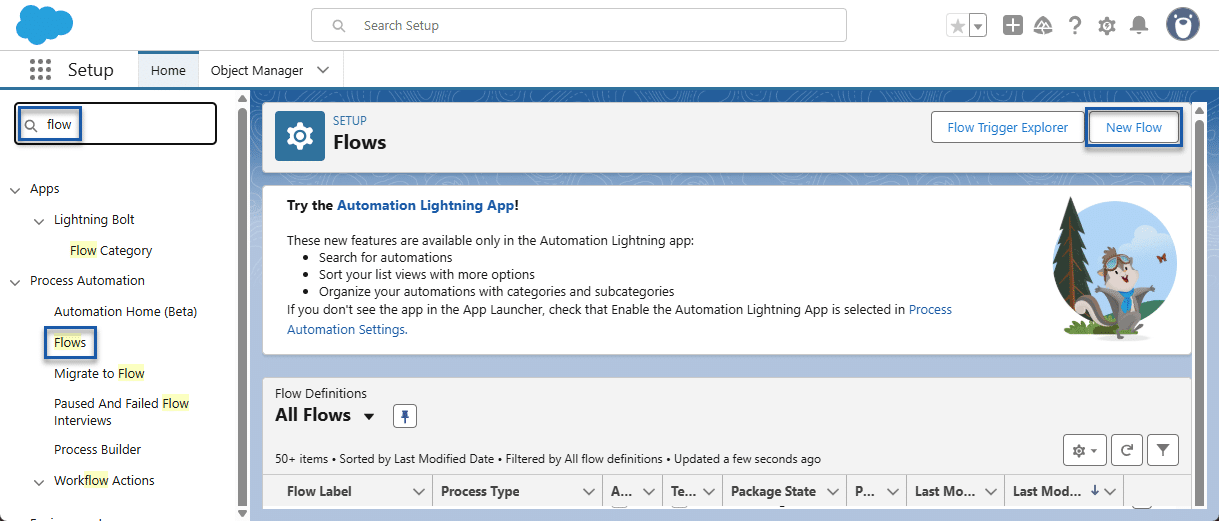Show list view filters
The width and height of the screenshot is (1219, 521).
coord(1163,451)
